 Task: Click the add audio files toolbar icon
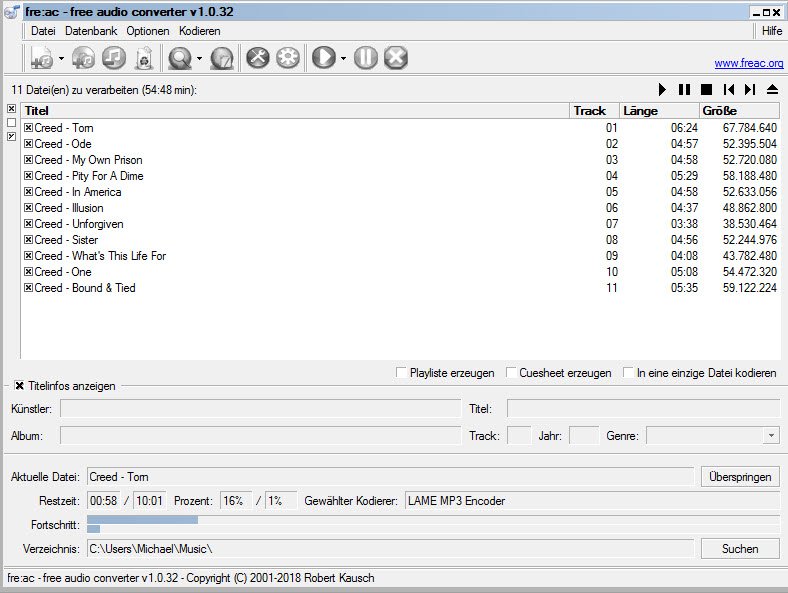pyautogui.click(x=42, y=58)
